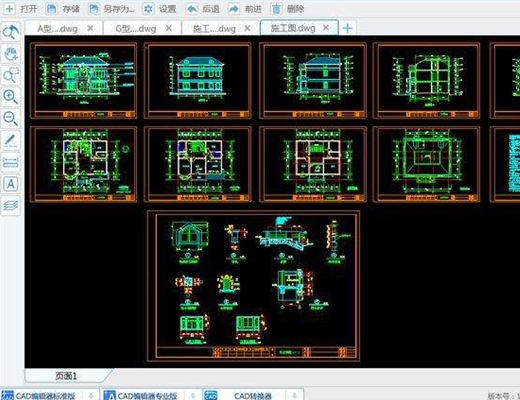Click the 后退 undo arrow
Image resolution: width=520 pixels, height=400 pixels.
tap(192, 9)
